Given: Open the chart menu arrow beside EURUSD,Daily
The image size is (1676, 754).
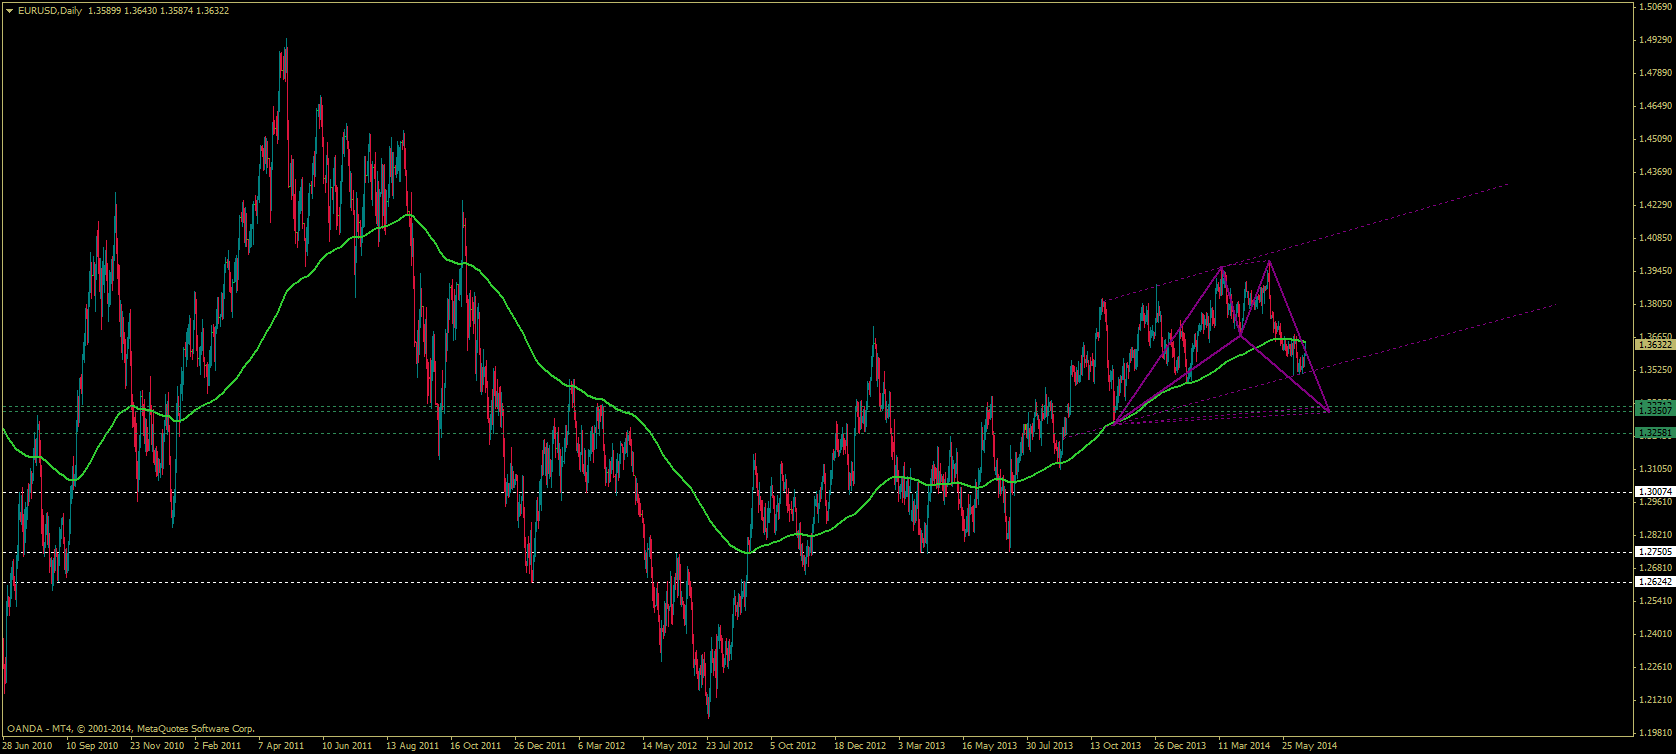Looking at the screenshot, I should pyautogui.click(x=9, y=10).
